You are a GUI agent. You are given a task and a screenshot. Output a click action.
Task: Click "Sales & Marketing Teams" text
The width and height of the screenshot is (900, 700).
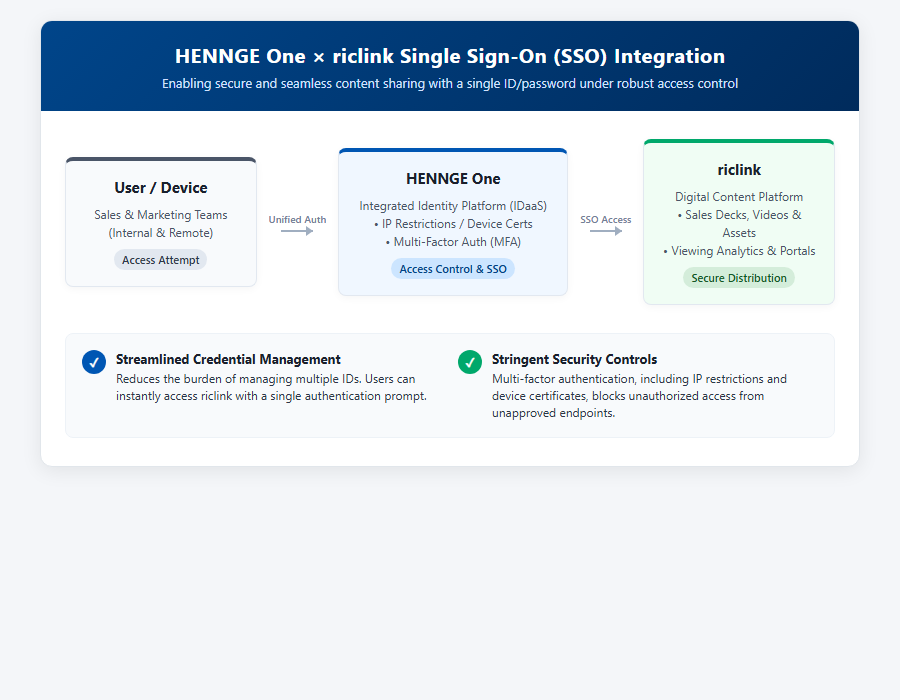[161, 215]
